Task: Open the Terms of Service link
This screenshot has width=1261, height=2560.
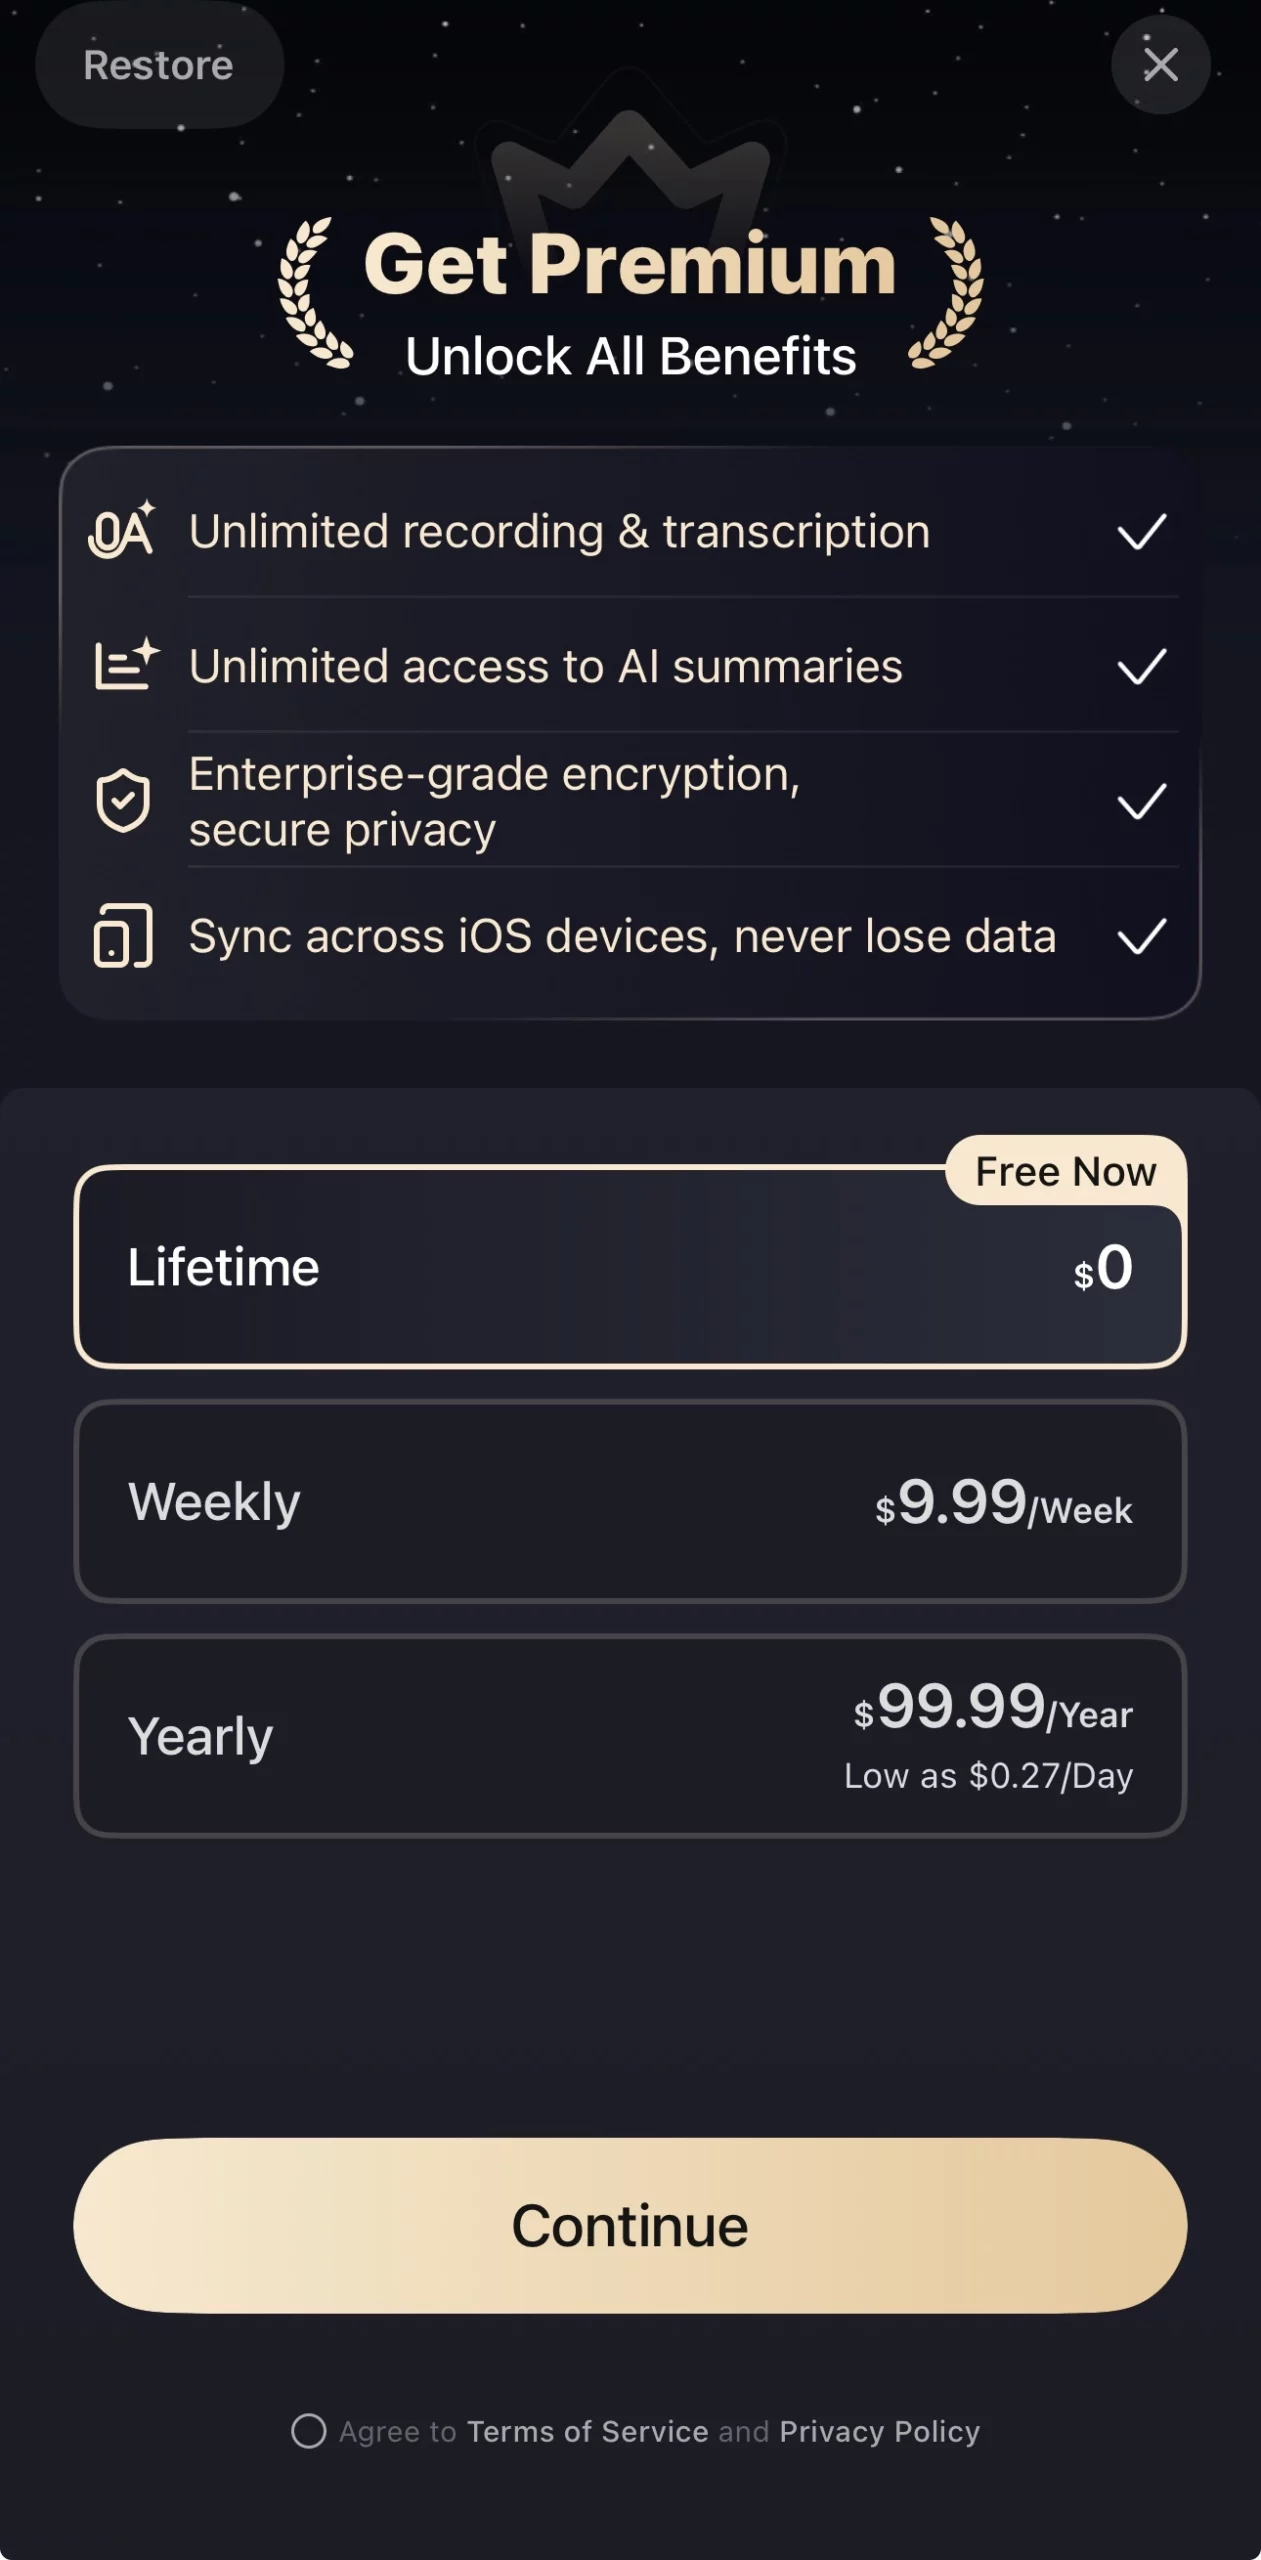Action: (587, 2431)
